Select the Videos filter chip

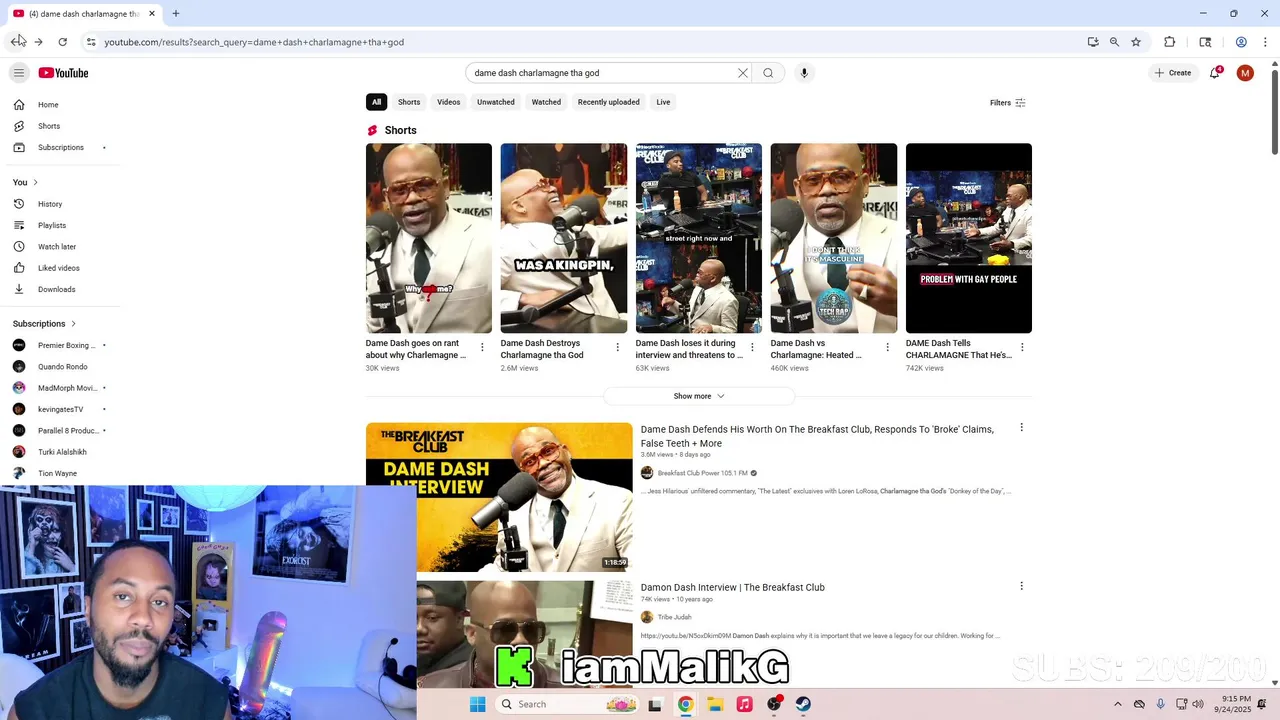(449, 102)
